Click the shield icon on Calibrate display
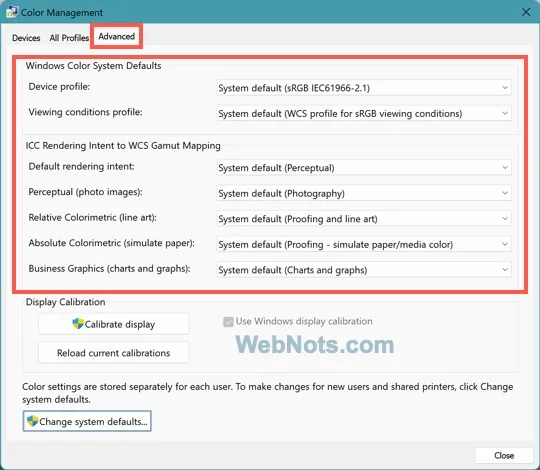The height and width of the screenshot is (470, 540). point(78,324)
